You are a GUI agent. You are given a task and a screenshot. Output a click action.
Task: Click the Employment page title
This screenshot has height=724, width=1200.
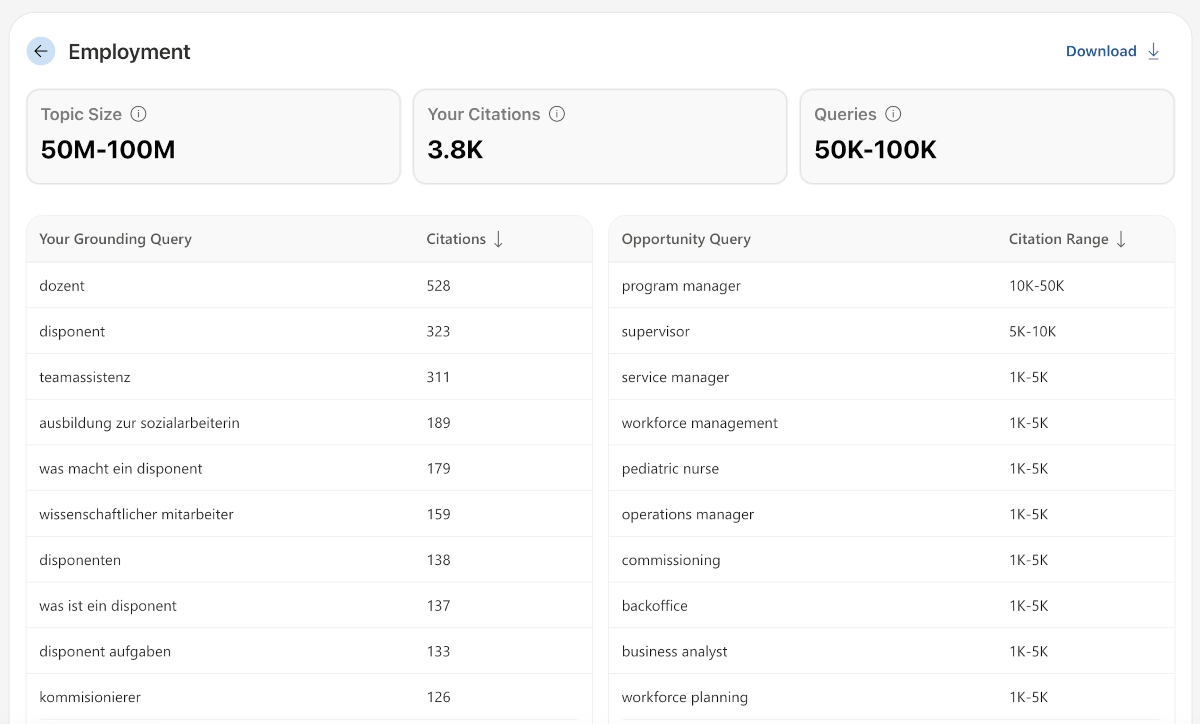pyautogui.click(x=129, y=52)
